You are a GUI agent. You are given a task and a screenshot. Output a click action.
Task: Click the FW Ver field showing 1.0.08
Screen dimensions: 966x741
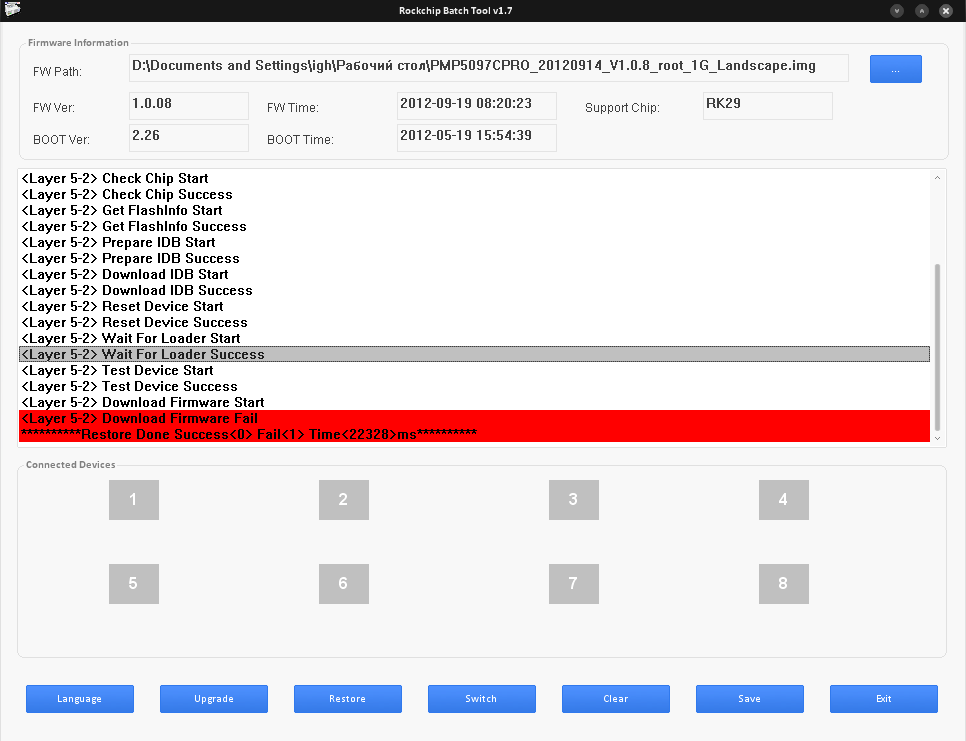pos(189,106)
